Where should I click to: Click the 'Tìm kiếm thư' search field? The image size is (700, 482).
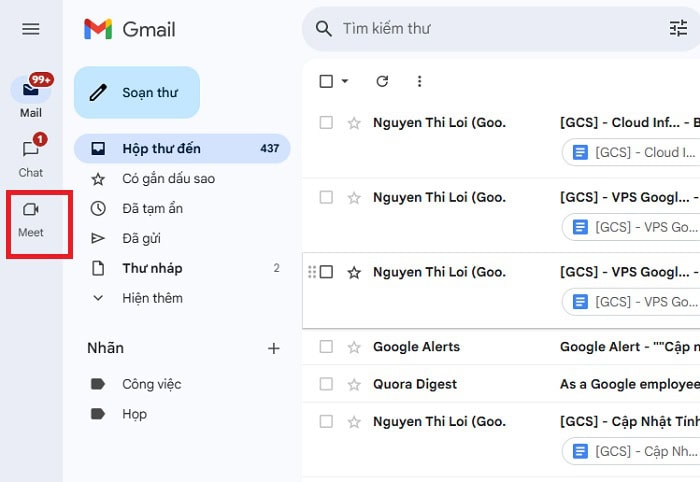pos(490,29)
